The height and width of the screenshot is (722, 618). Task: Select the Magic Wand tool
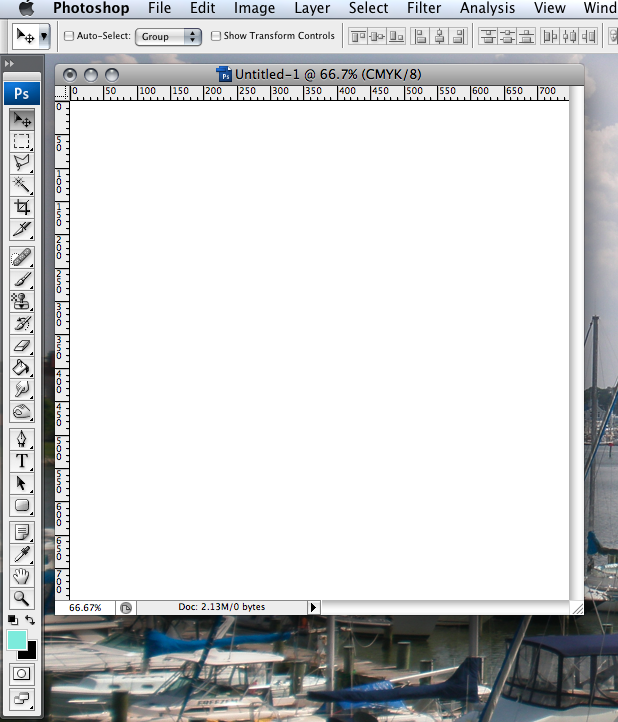point(22,185)
